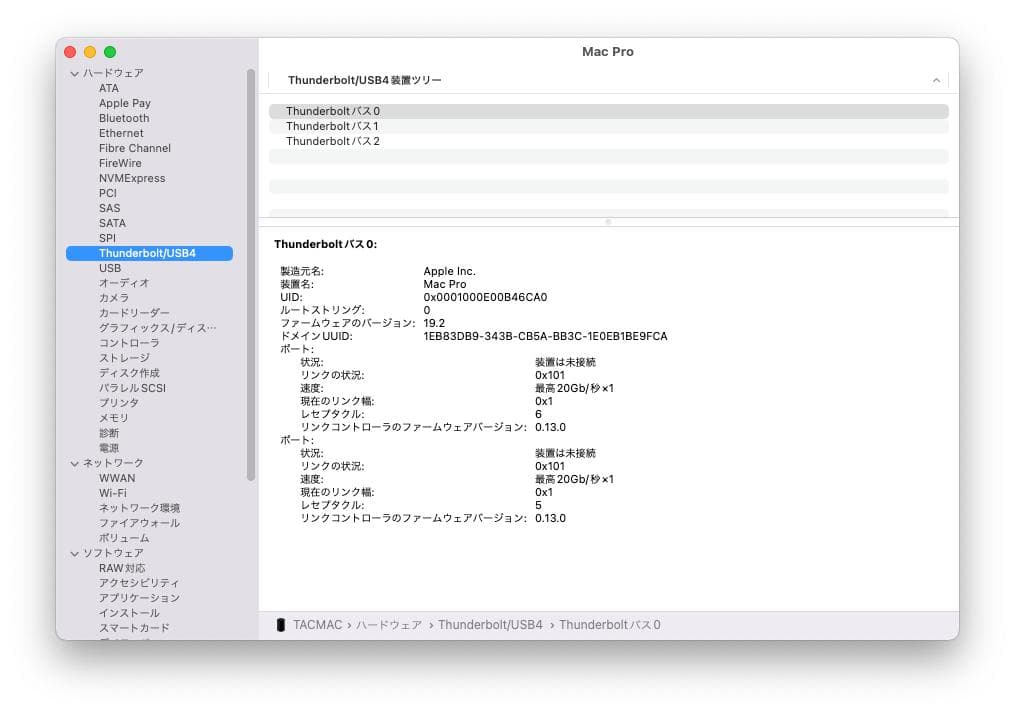Open 電源 information
The height and width of the screenshot is (714, 1015).
click(x=108, y=448)
